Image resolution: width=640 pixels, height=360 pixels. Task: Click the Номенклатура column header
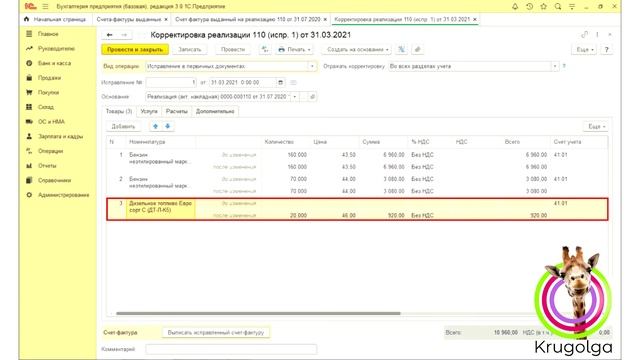point(147,142)
